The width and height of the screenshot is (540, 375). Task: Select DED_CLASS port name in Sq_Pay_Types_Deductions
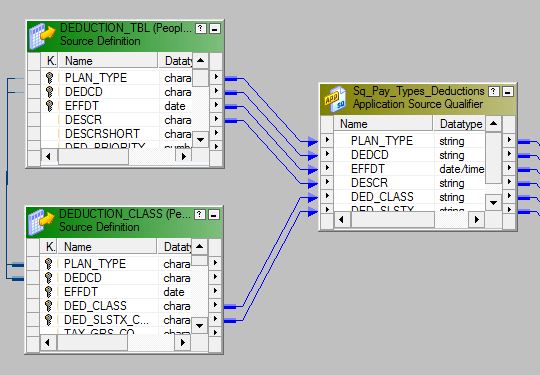coord(382,197)
